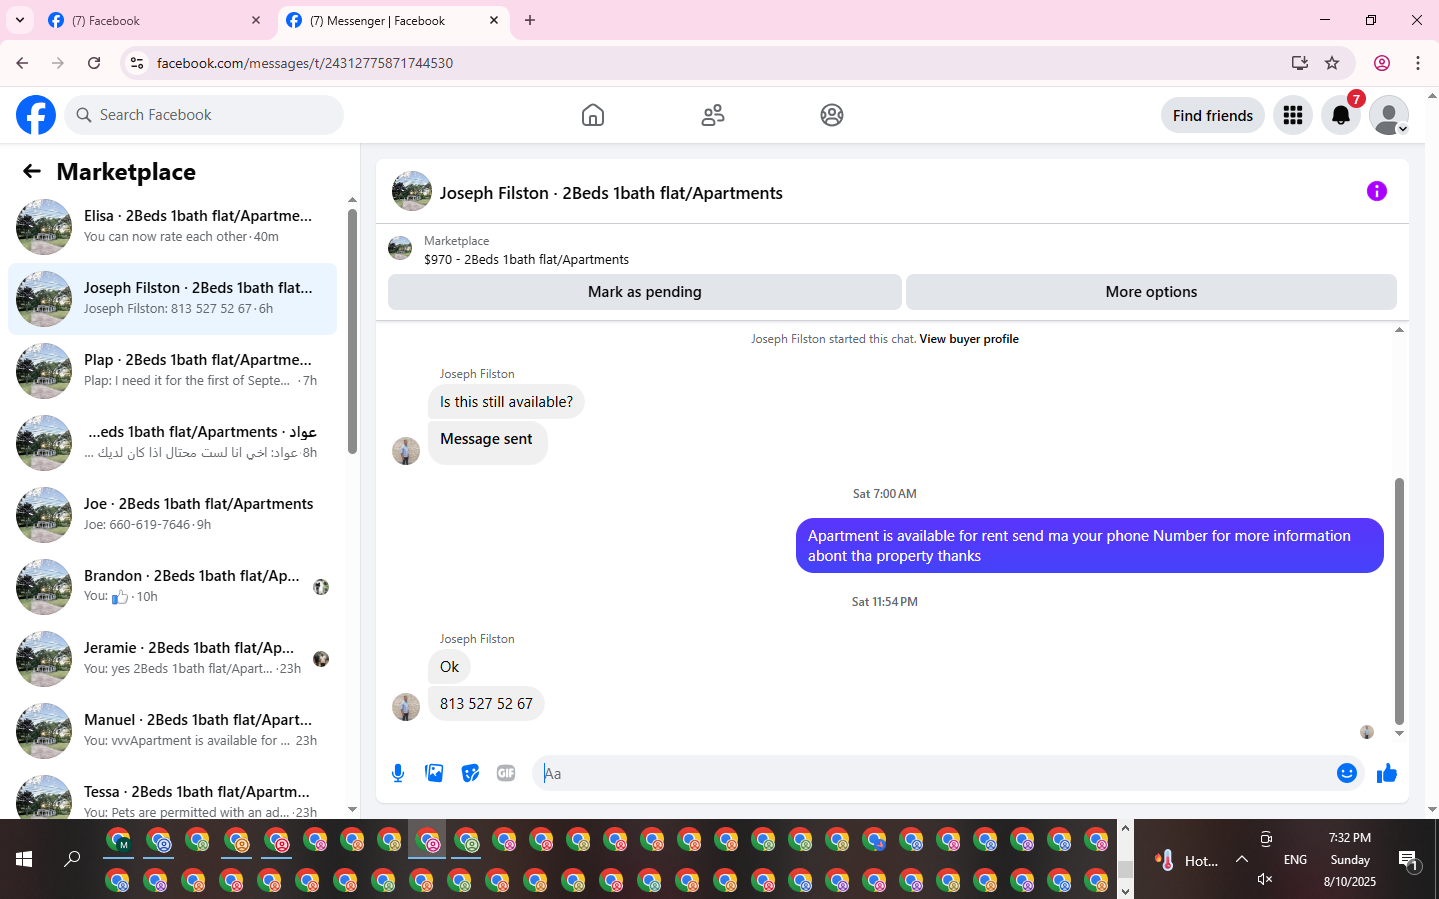Click the 'Is this still available?' message
Viewport: 1439px width, 899px height.
(506, 402)
